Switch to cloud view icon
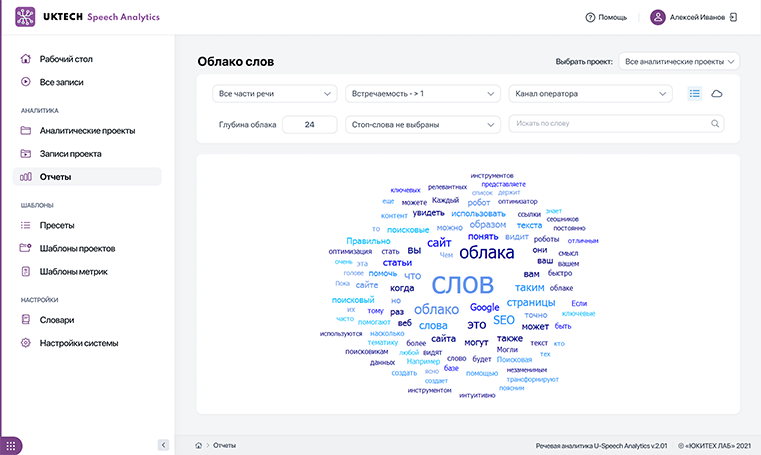This screenshot has width=761, height=455. pyautogui.click(x=717, y=94)
